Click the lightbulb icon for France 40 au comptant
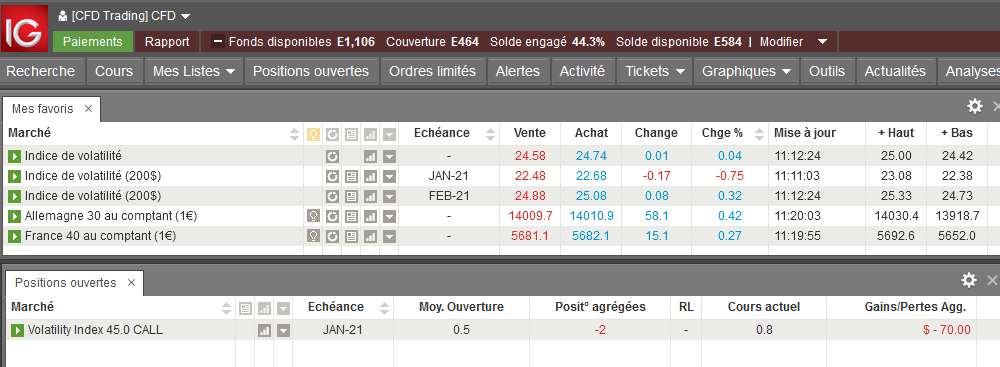Screen dimensions: 1000x367 (x=312, y=236)
